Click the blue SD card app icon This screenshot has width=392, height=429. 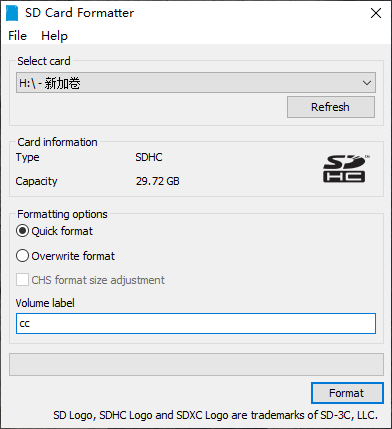pos(12,13)
